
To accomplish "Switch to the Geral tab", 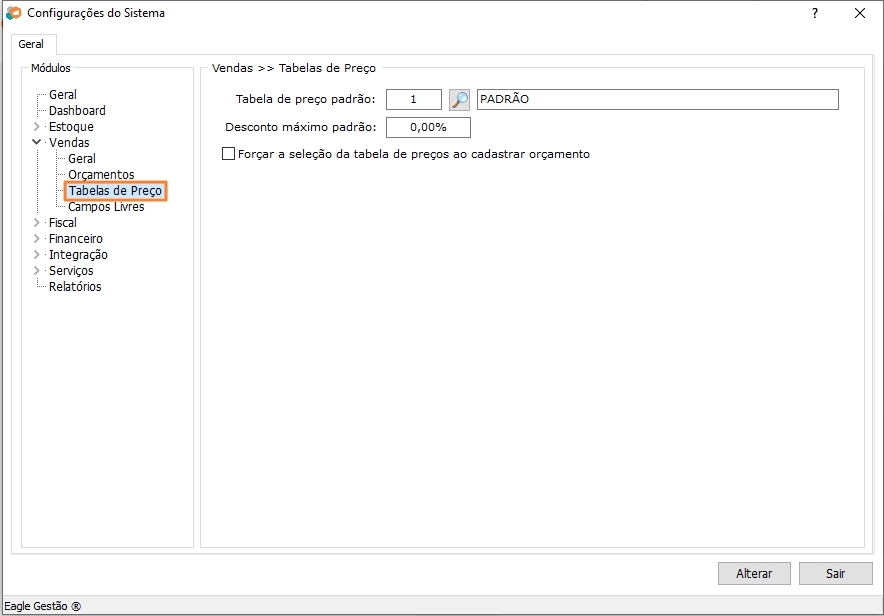I will click(x=31, y=45).
